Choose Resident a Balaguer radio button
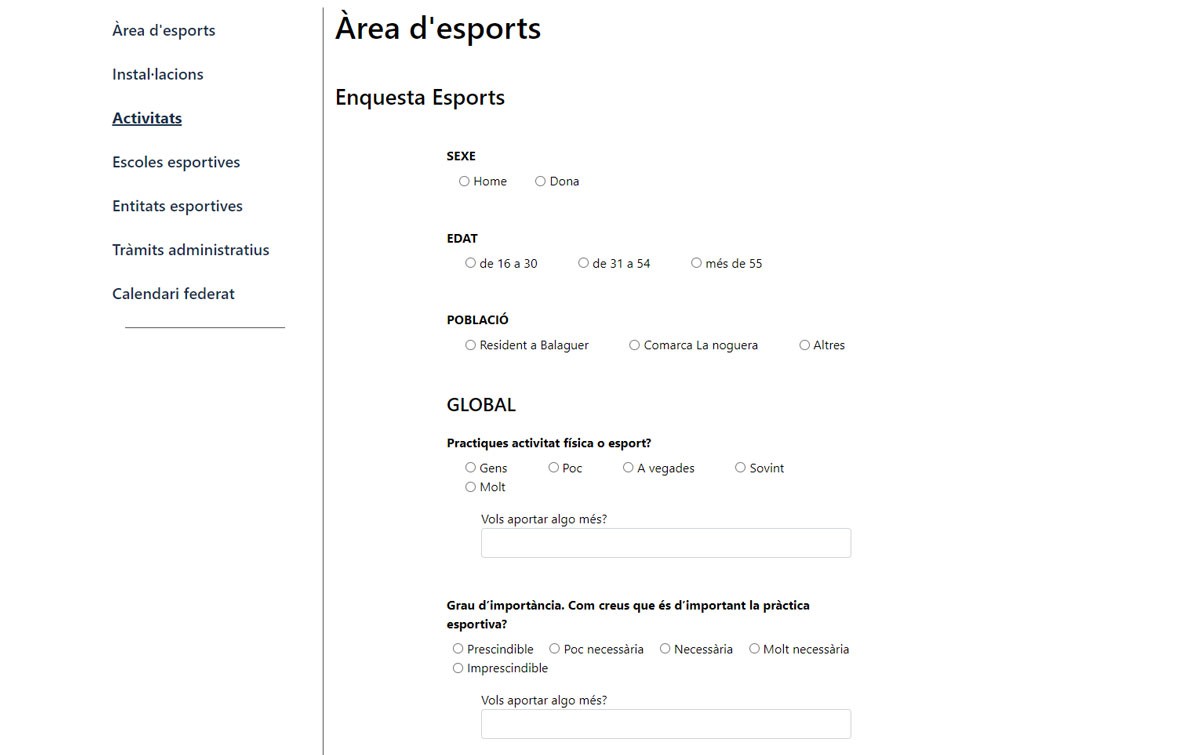The image size is (1200, 755). click(x=470, y=345)
